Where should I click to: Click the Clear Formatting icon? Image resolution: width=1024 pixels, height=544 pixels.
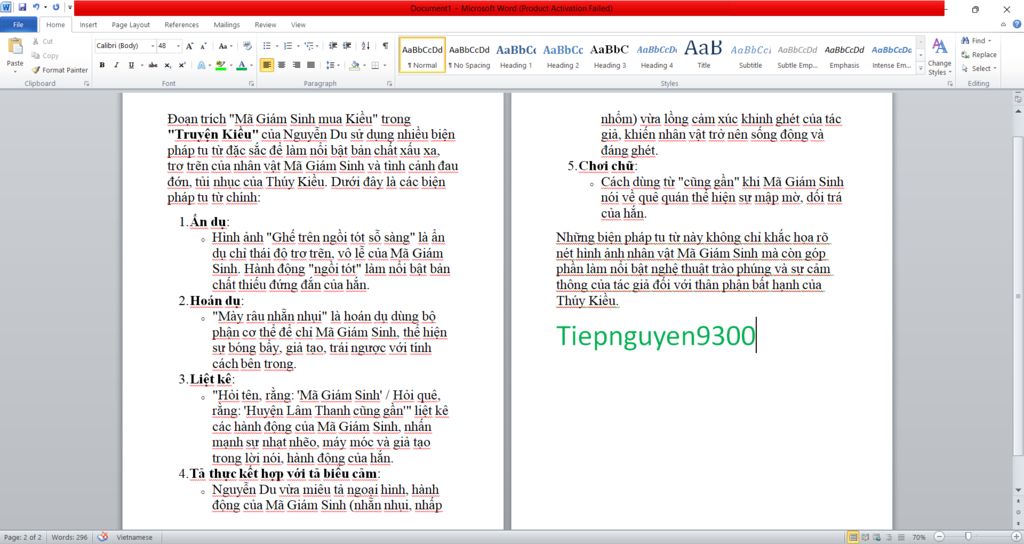247,46
